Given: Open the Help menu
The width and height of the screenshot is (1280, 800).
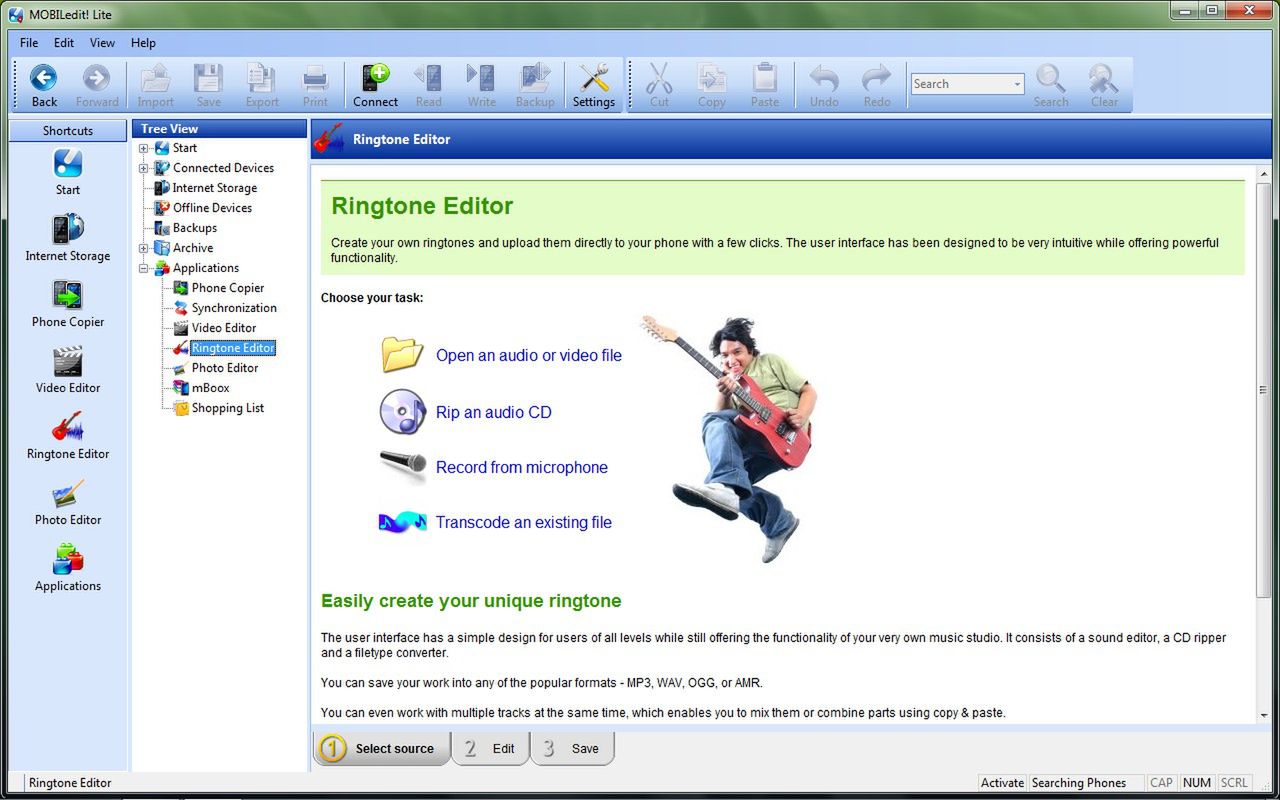Looking at the screenshot, I should click(143, 43).
